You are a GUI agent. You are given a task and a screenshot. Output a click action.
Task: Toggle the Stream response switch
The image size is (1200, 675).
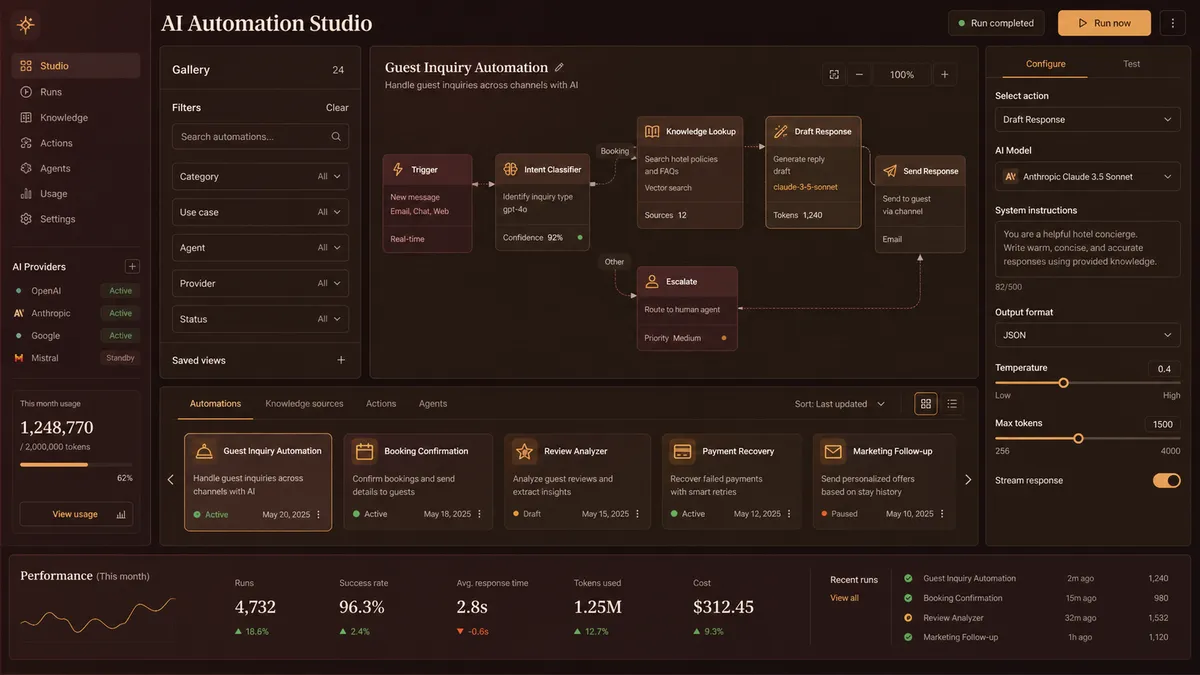[x=1166, y=481]
